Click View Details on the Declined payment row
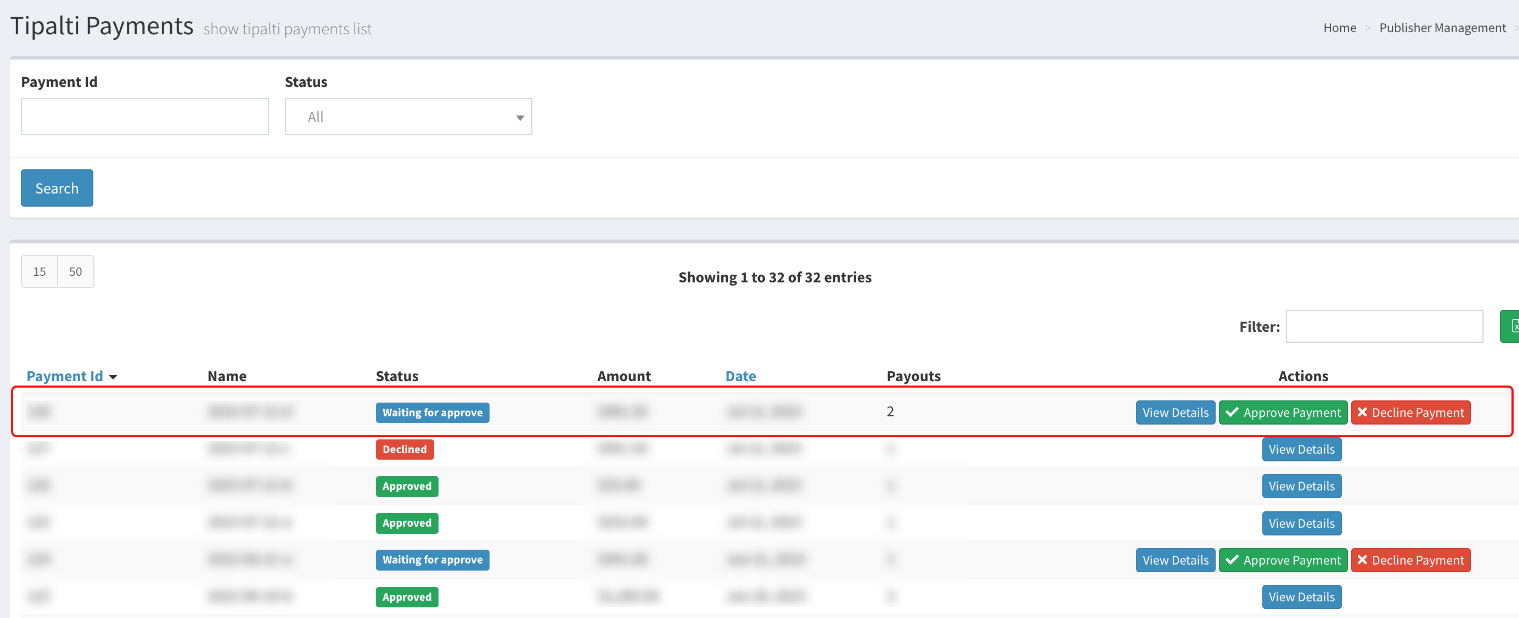The image size is (1519, 618). [x=1301, y=449]
